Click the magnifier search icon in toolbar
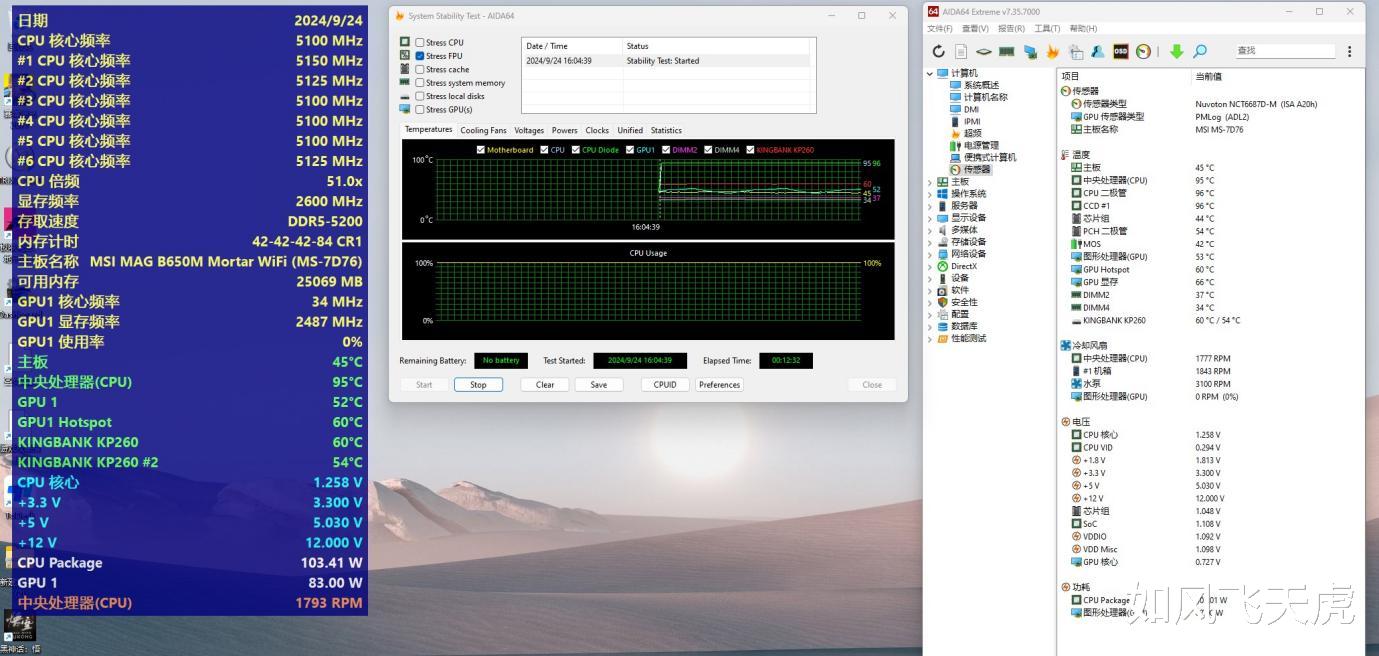The width and height of the screenshot is (1379, 656). tap(1200, 51)
